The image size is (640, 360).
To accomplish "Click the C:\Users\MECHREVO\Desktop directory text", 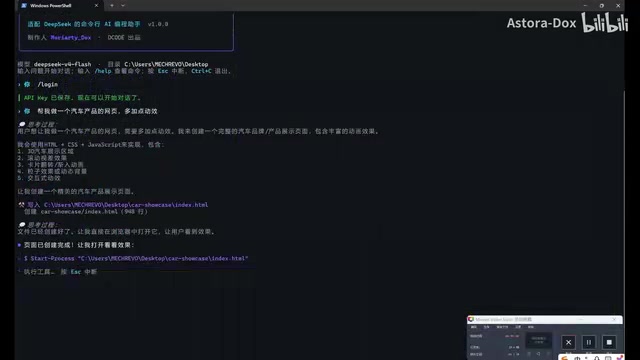I will point(166,64).
